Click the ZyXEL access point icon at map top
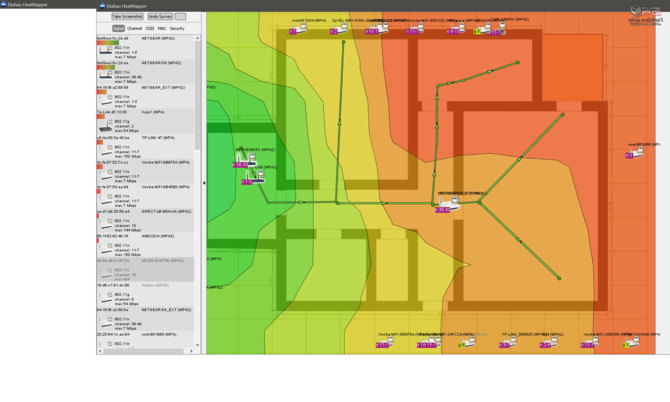Viewport: 670px width, 402px height. click(340, 29)
